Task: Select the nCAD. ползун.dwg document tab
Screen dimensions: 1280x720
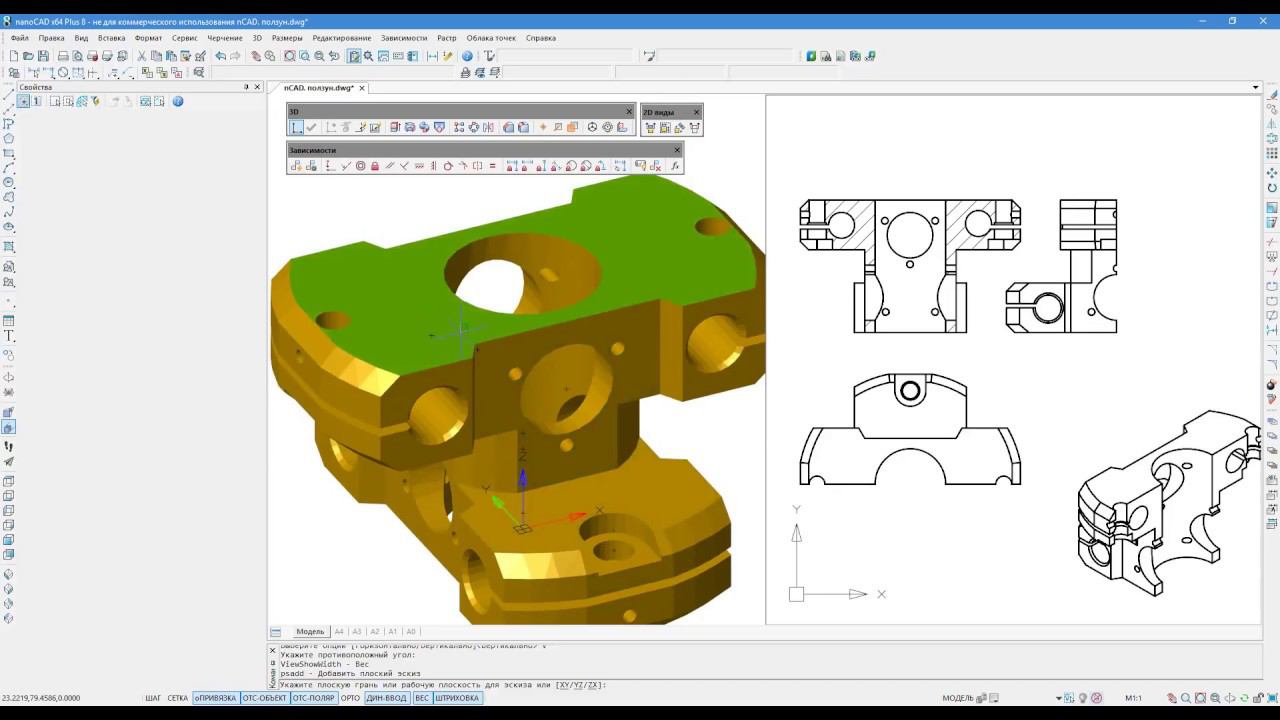Action: coord(318,88)
